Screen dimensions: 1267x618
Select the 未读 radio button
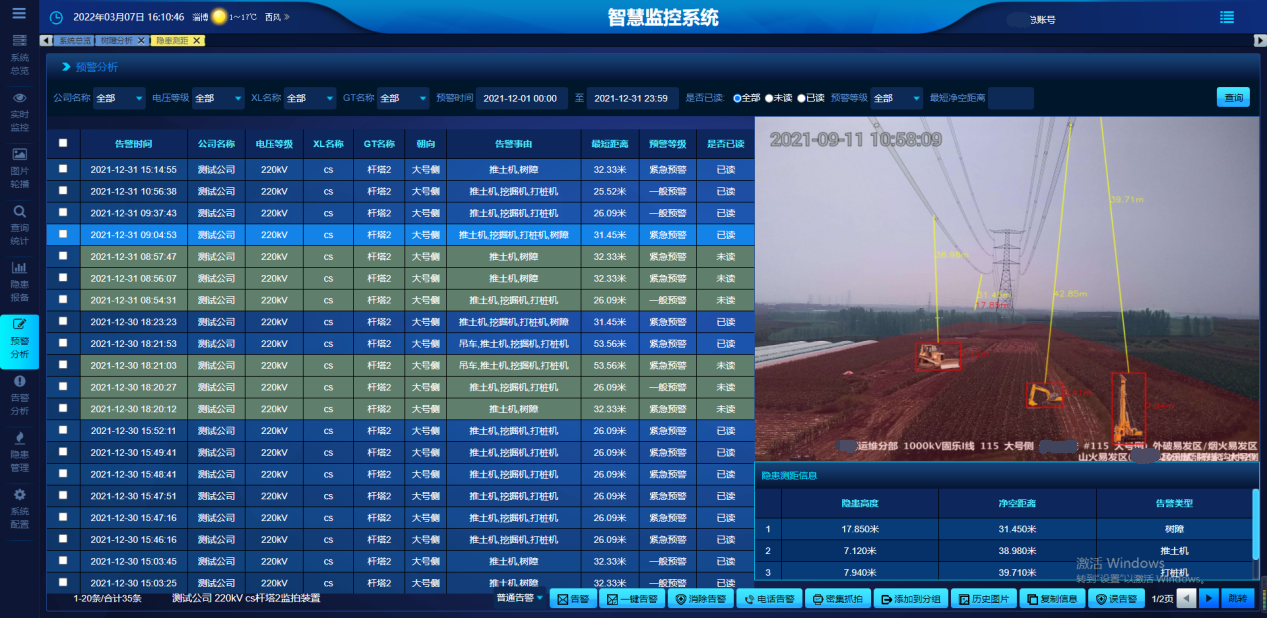coord(770,98)
